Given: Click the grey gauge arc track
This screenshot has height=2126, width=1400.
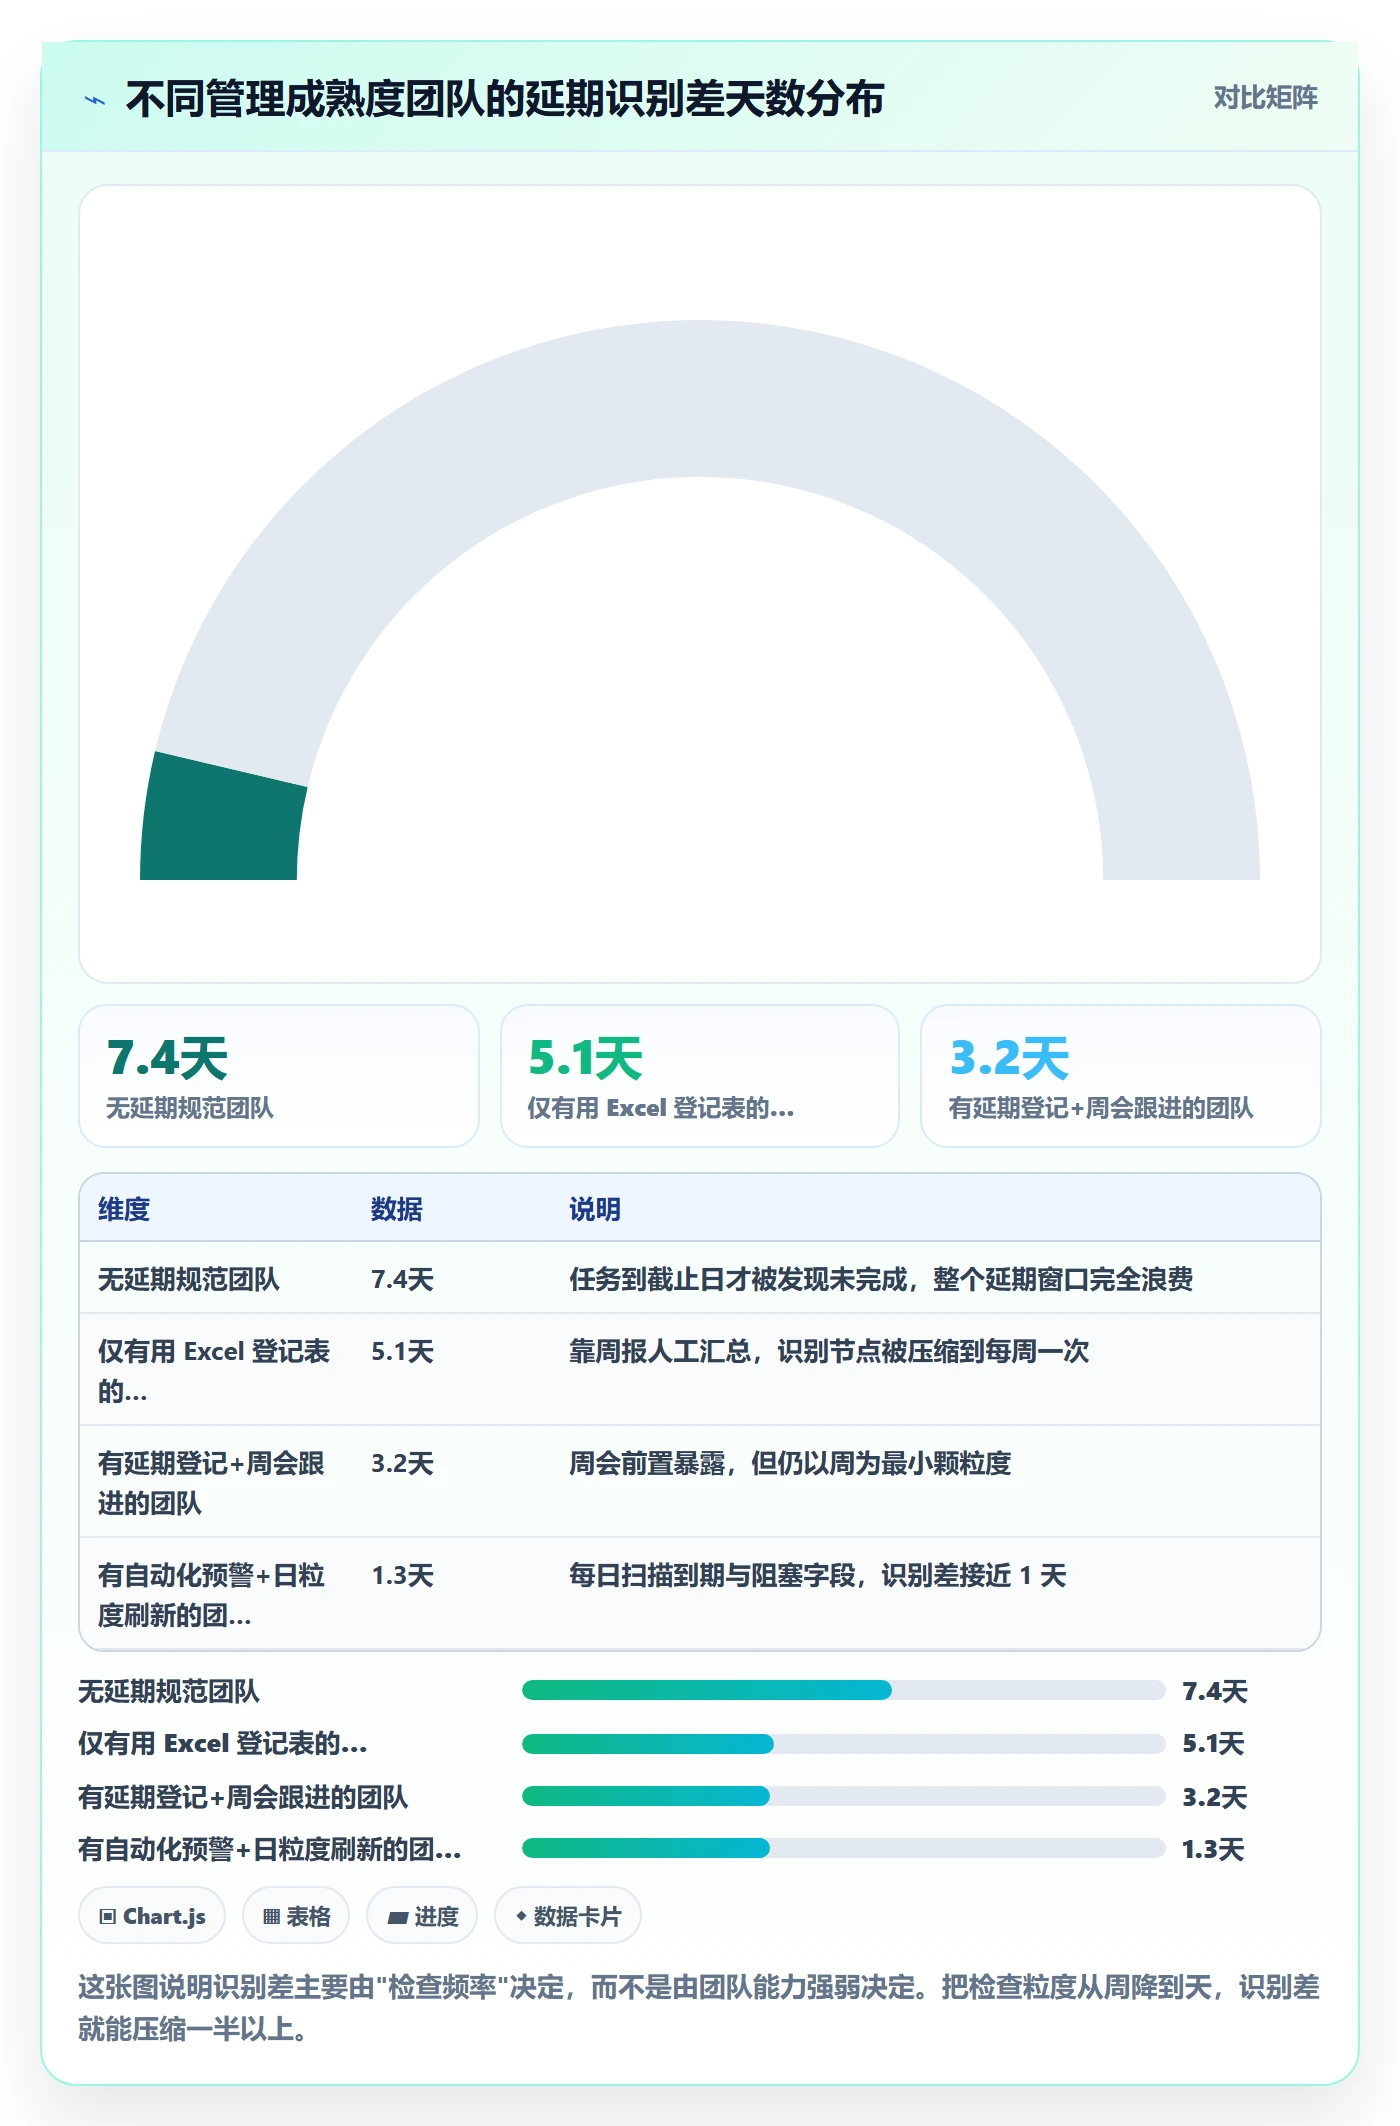Looking at the screenshot, I should [700, 400].
